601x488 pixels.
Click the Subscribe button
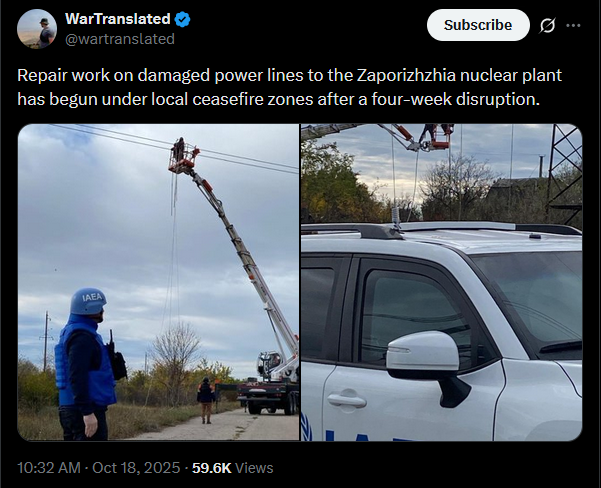478,25
